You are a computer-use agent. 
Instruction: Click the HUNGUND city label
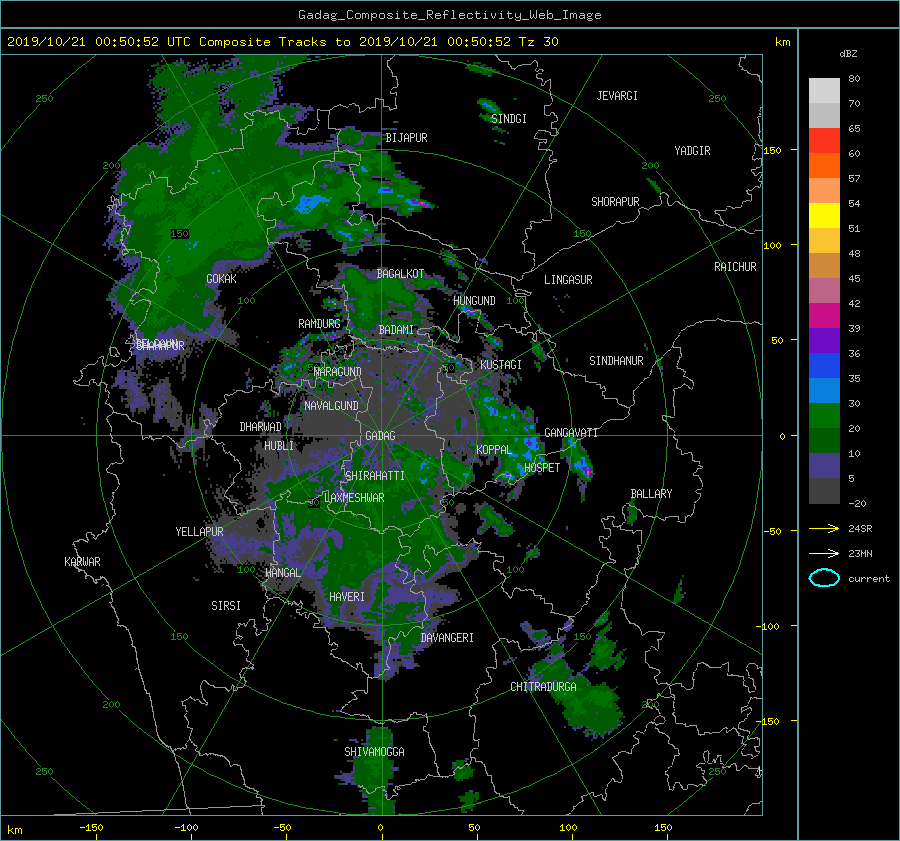(474, 301)
